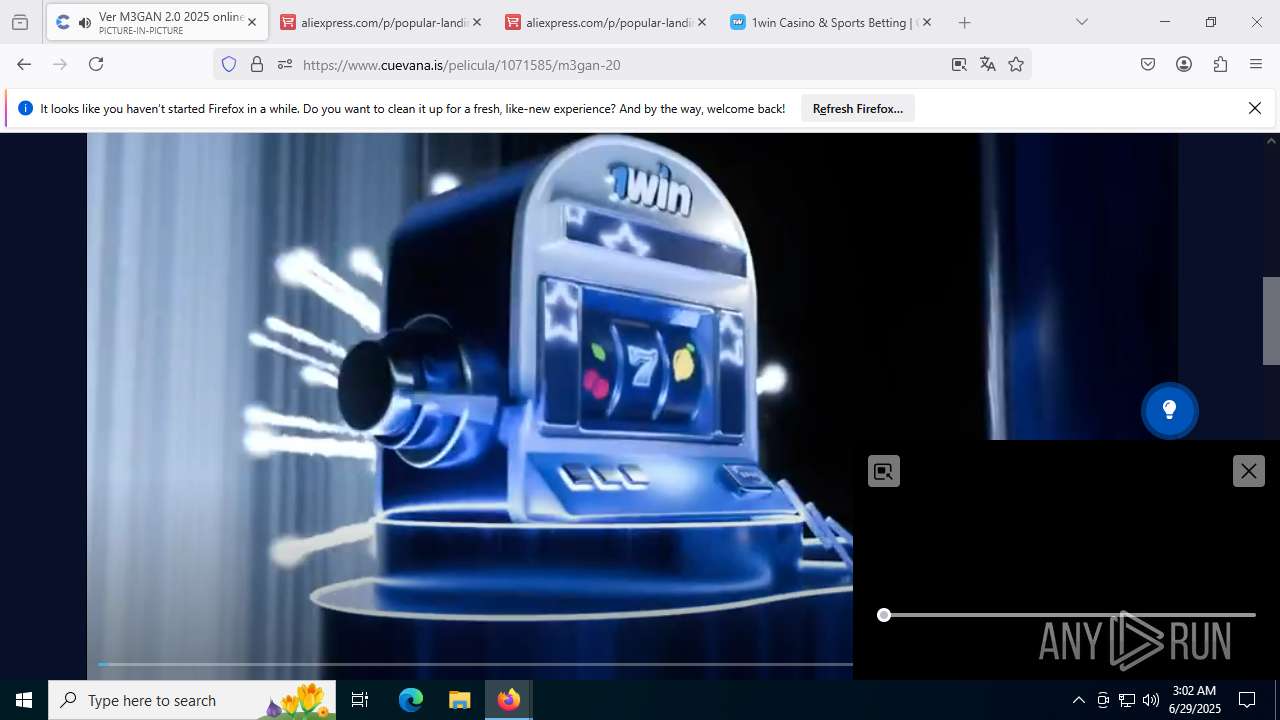Open Task View on taskbar

point(360,700)
